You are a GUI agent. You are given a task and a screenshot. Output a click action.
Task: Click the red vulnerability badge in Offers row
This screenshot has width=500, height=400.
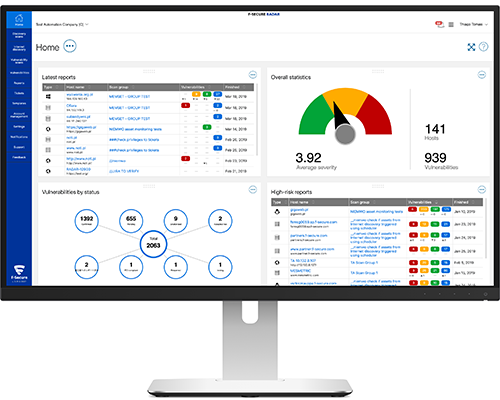tap(185, 106)
